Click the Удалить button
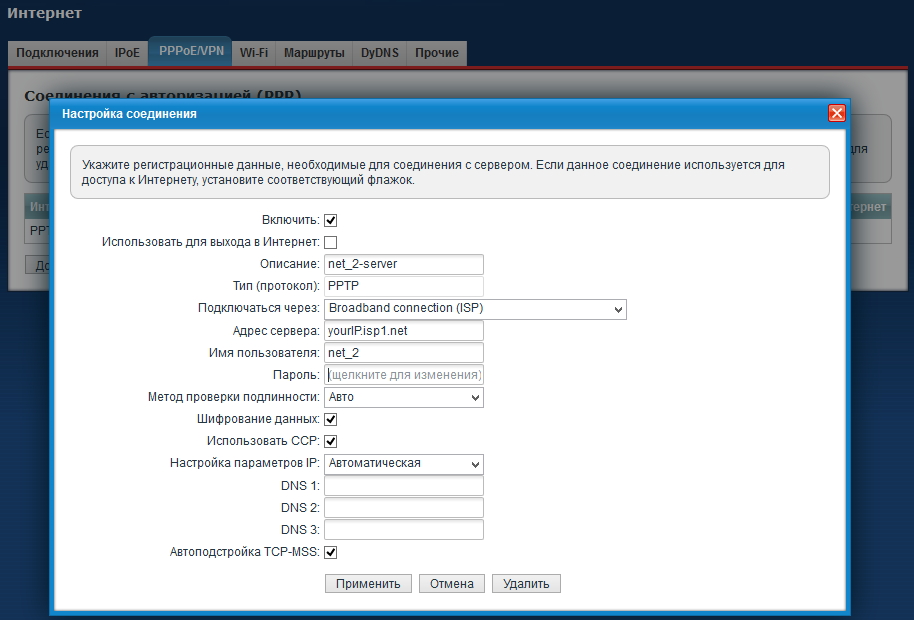The height and width of the screenshot is (620, 914). click(526, 583)
